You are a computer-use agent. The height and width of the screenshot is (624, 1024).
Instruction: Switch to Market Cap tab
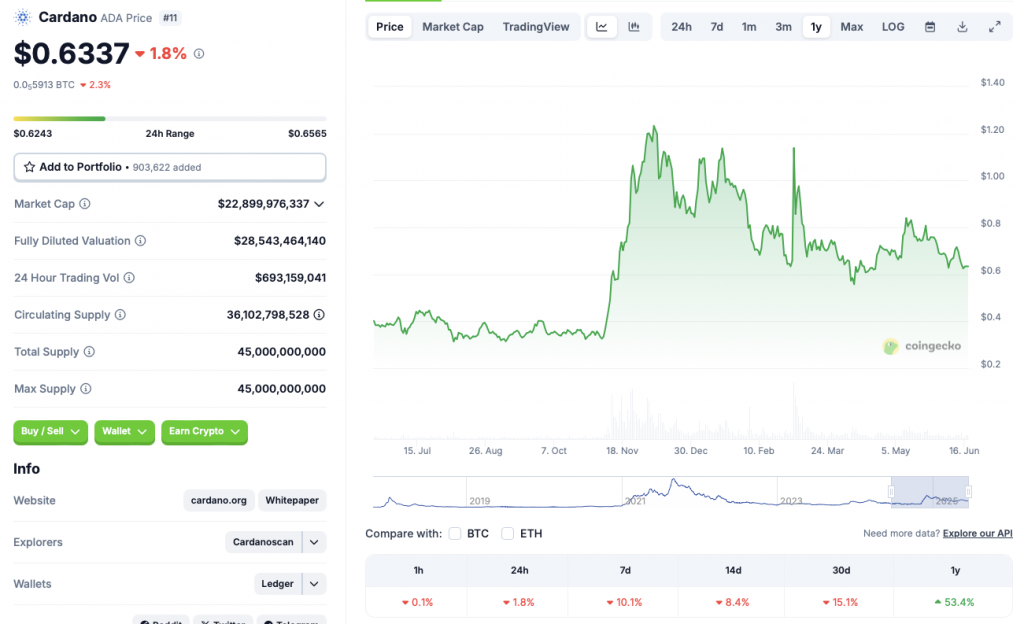pos(453,27)
